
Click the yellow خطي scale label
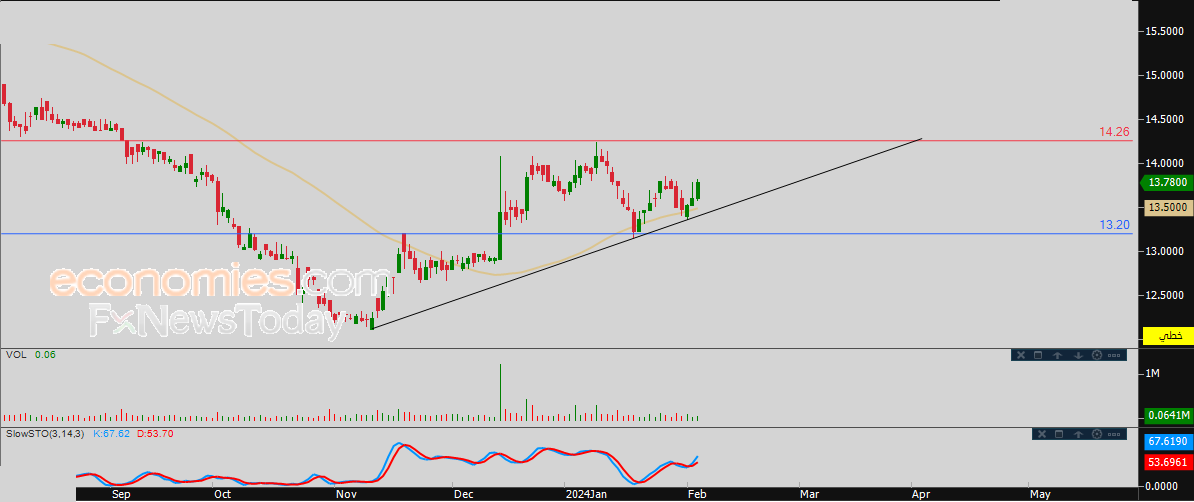coord(1167,336)
